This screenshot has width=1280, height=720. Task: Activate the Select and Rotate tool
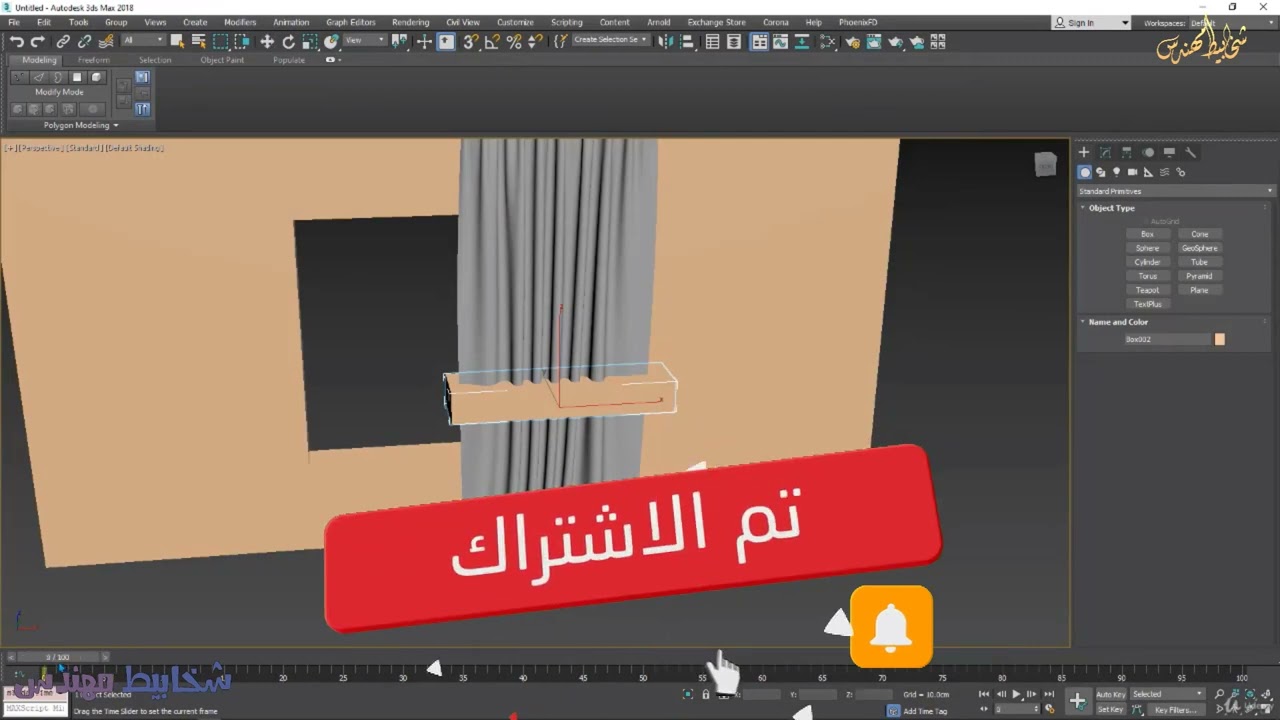[288, 41]
